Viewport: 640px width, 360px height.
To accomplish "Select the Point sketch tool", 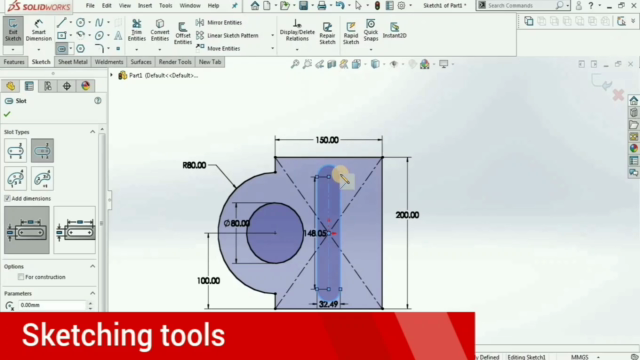I will click(118, 49).
